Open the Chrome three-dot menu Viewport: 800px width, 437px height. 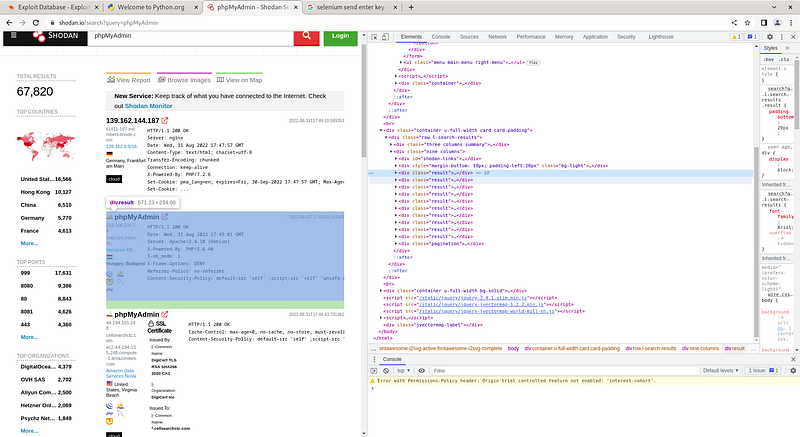tap(791, 22)
